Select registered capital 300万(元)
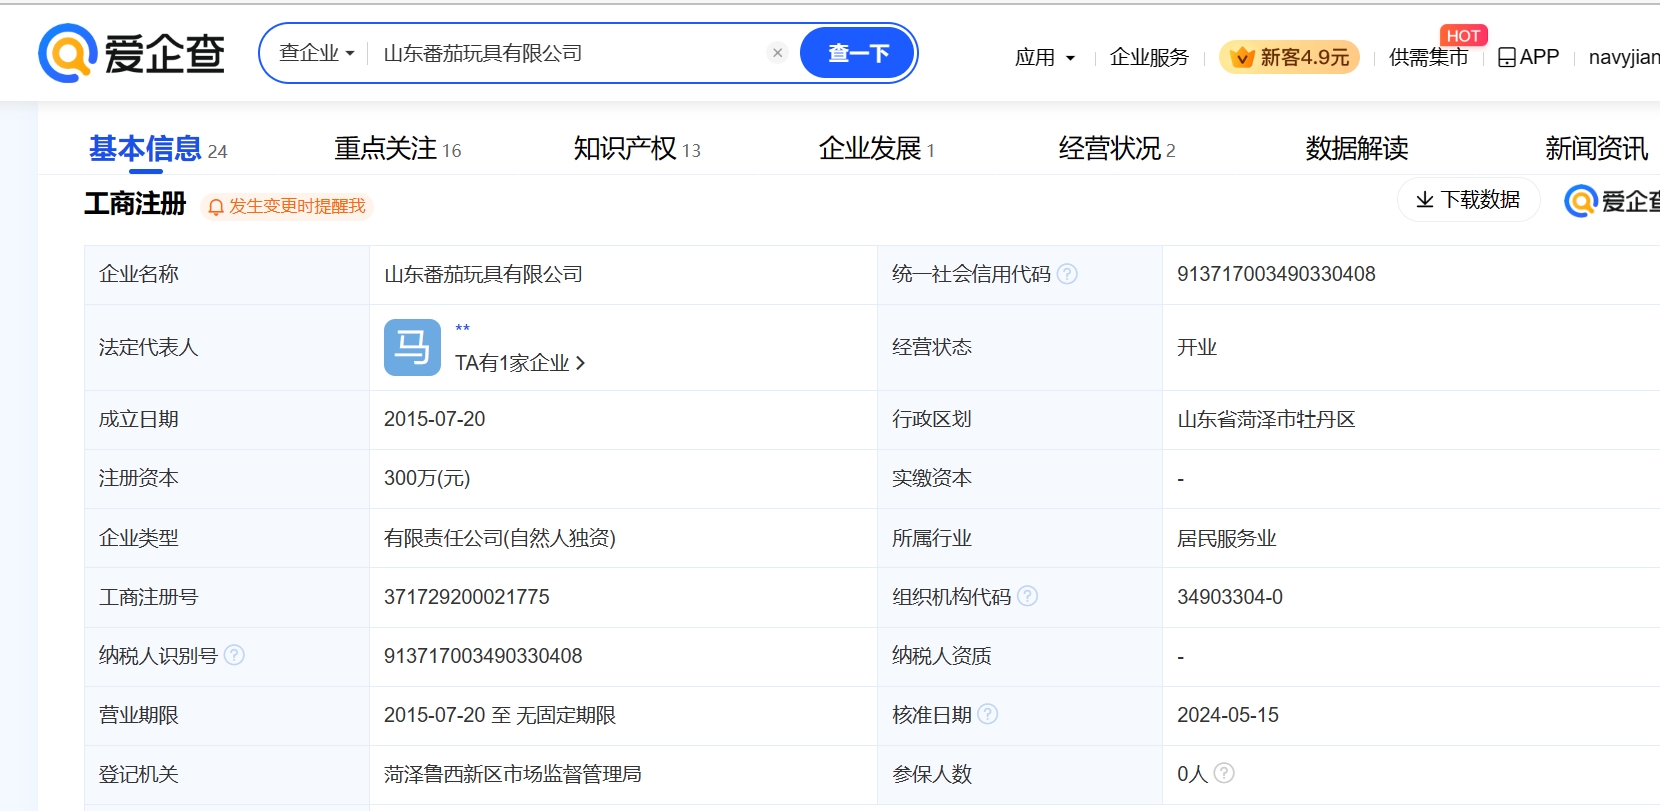 click(x=427, y=478)
